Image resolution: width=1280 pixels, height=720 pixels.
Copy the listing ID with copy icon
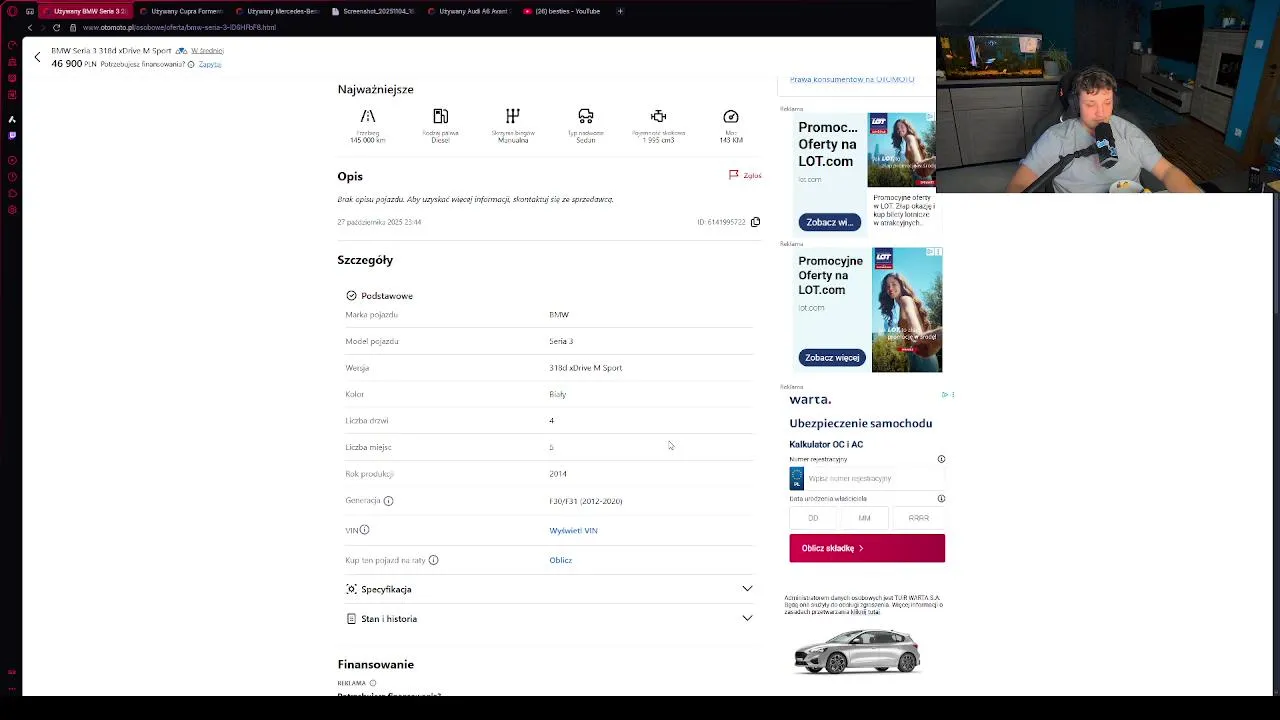pyautogui.click(x=755, y=222)
